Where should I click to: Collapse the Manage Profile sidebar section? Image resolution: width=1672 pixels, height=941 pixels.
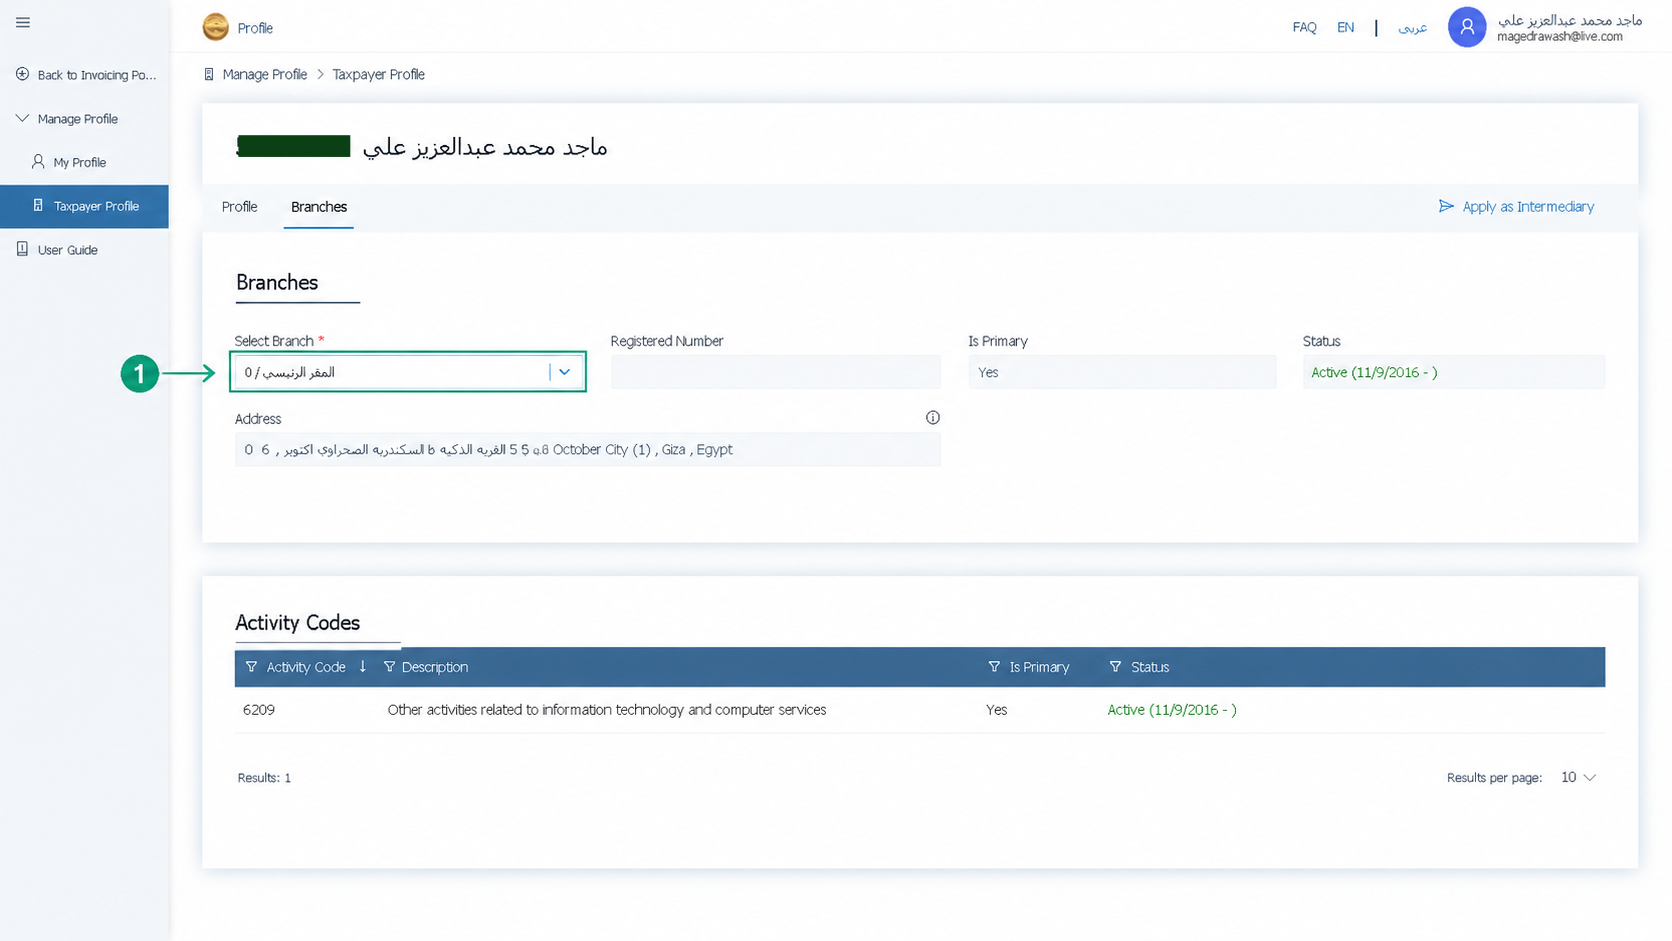(x=22, y=118)
